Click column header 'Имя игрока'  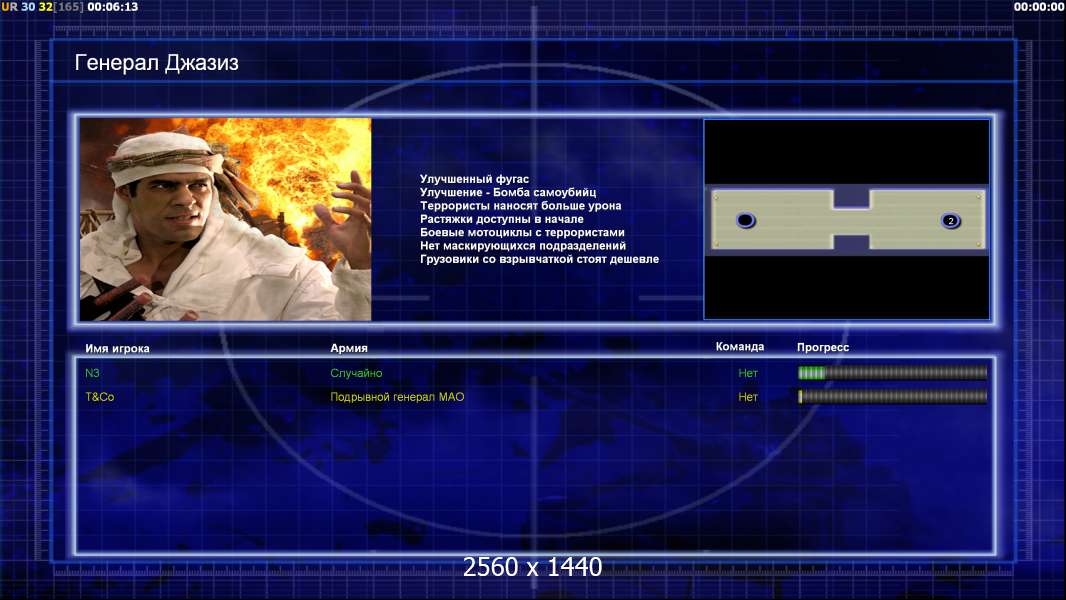(117, 349)
